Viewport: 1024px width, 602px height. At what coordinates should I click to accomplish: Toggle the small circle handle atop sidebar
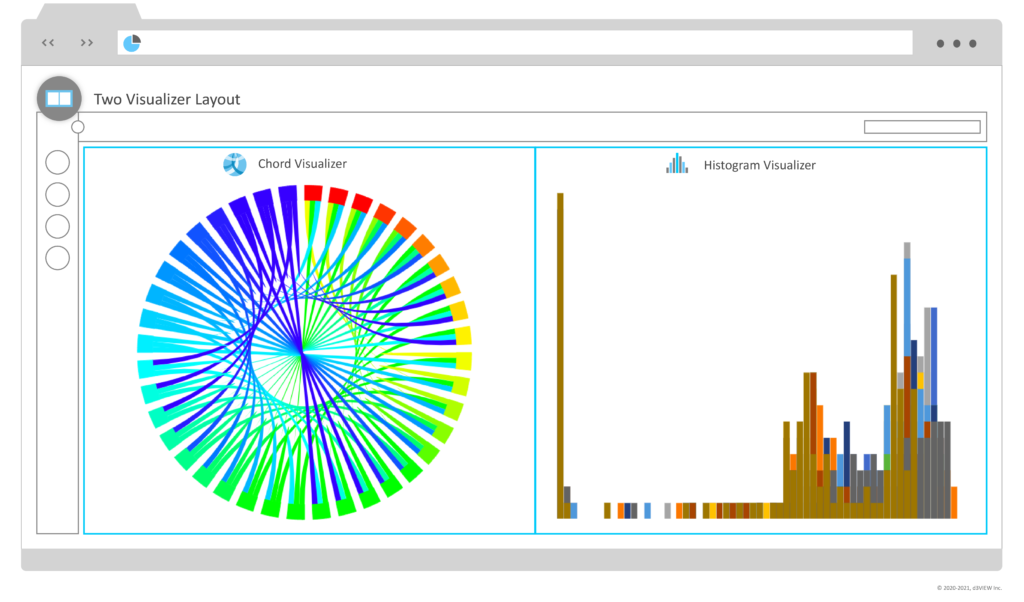78,127
